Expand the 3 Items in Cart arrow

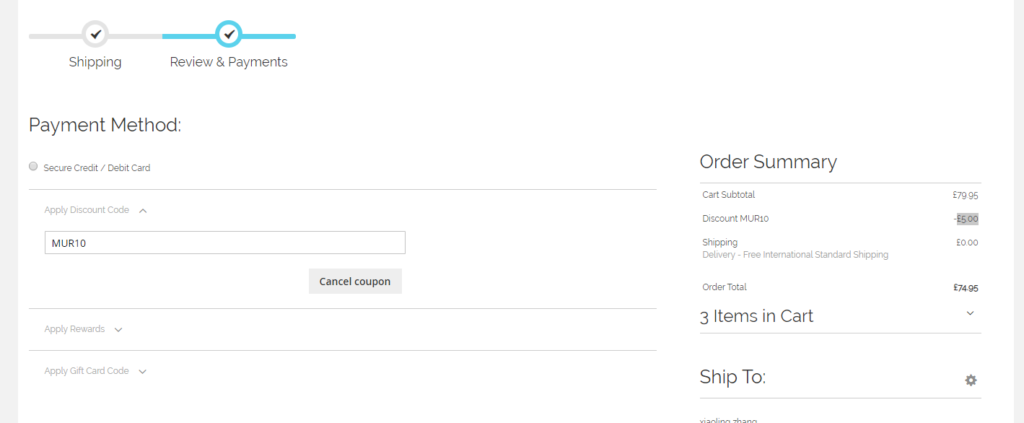tap(970, 313)
